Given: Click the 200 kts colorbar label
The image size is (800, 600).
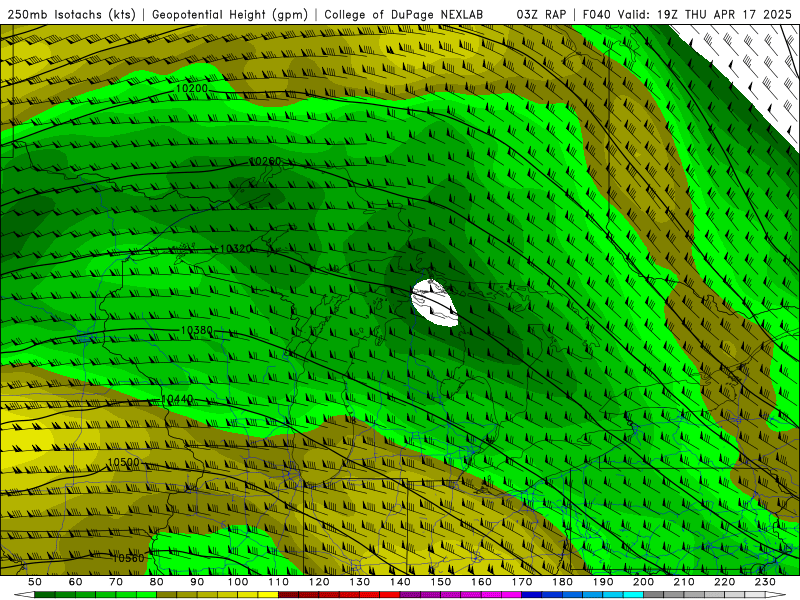Looking at the screenshot, I should [644, 582].
